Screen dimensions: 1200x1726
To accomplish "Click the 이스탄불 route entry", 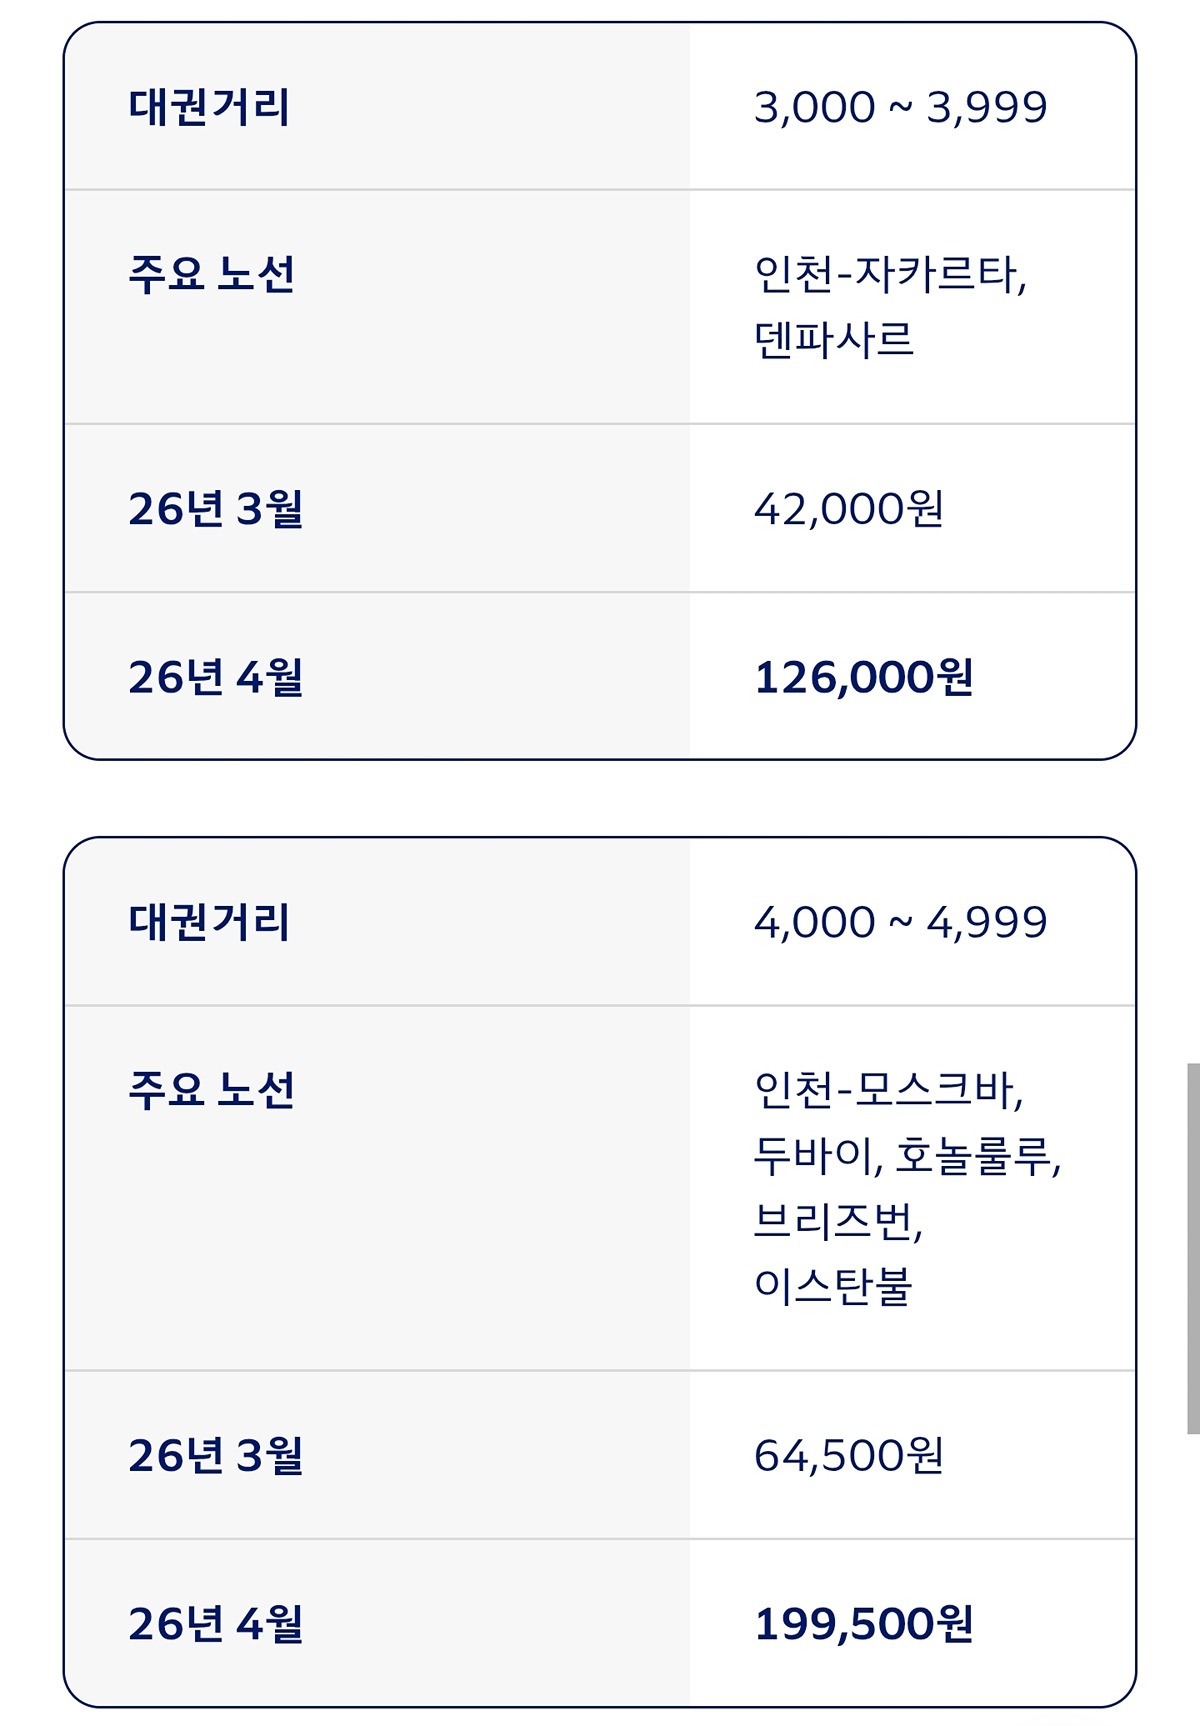I will pyautogui.click(x=833, y=1285).
